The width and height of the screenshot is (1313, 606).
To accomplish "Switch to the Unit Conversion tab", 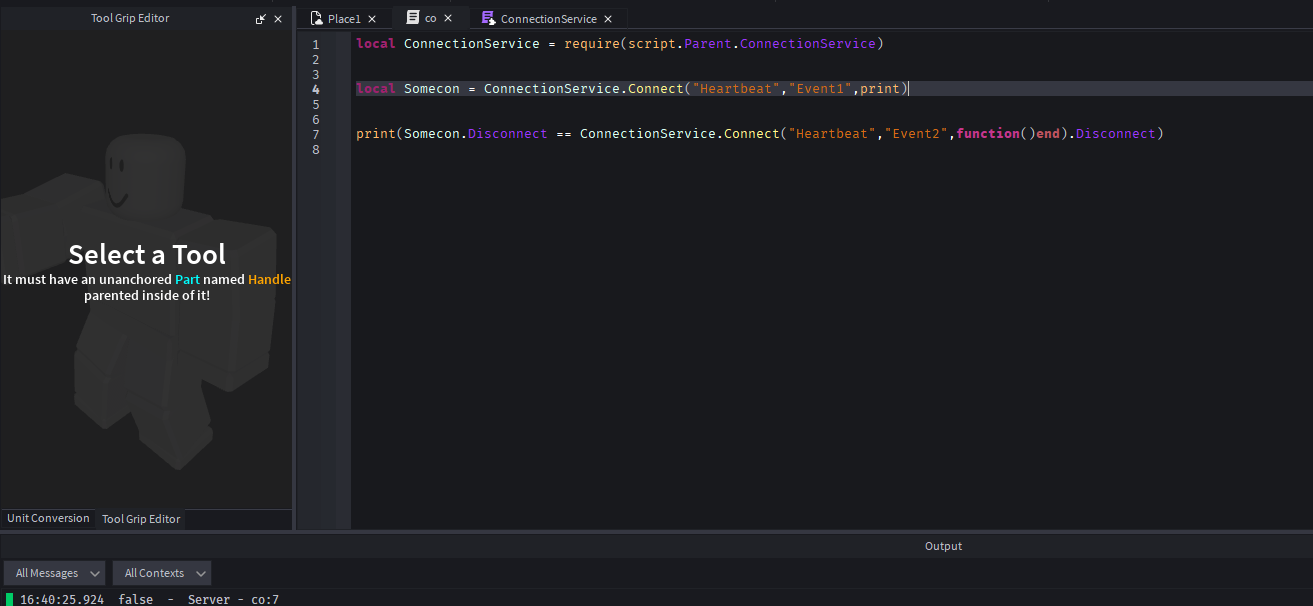I will point(48,518).
